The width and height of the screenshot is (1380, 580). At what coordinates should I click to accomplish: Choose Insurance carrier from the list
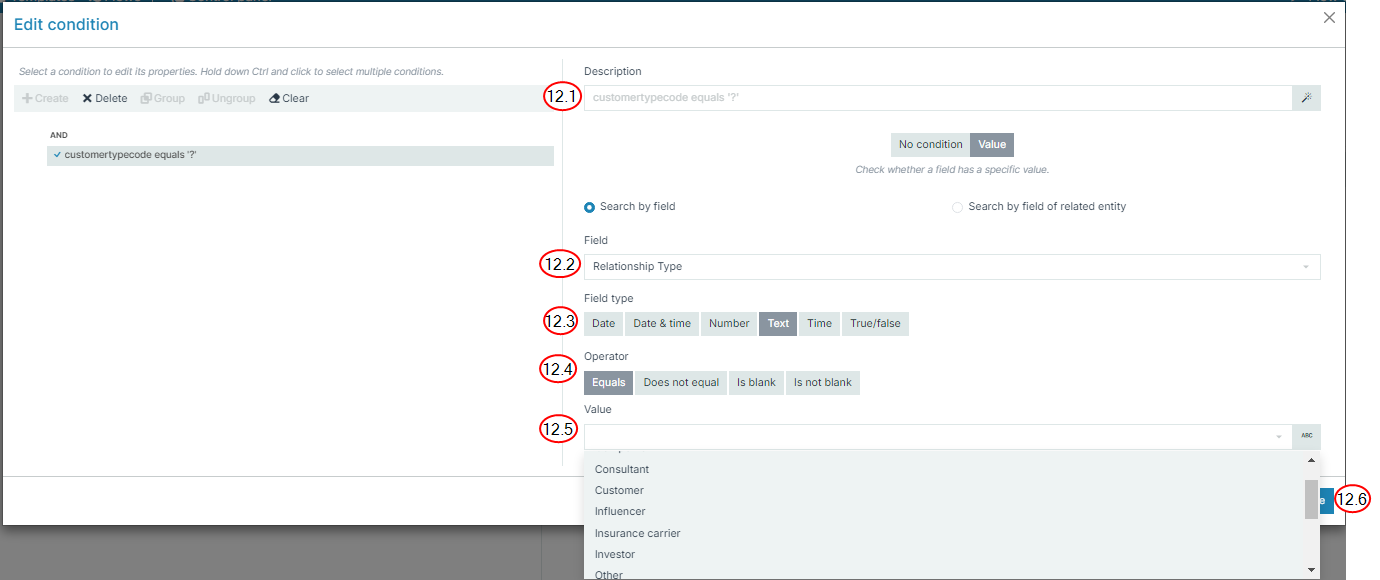637,533
